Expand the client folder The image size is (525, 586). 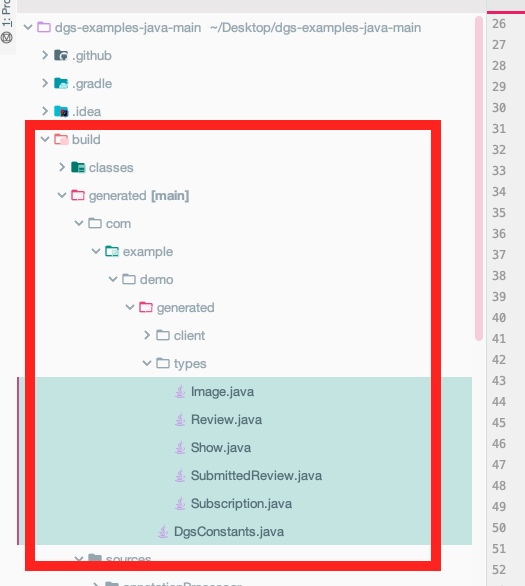click(x=147, y=335)
